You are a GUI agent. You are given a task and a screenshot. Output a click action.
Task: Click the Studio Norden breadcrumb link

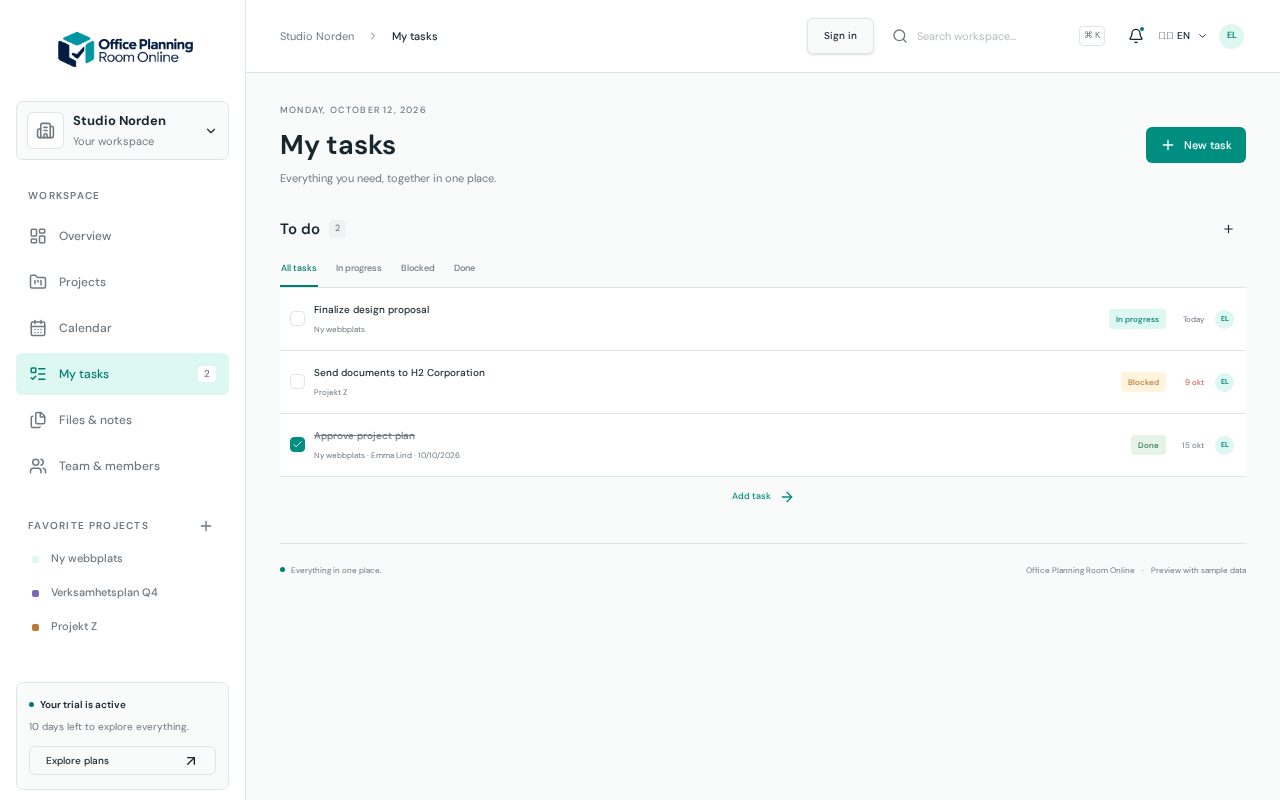[317, 36]
